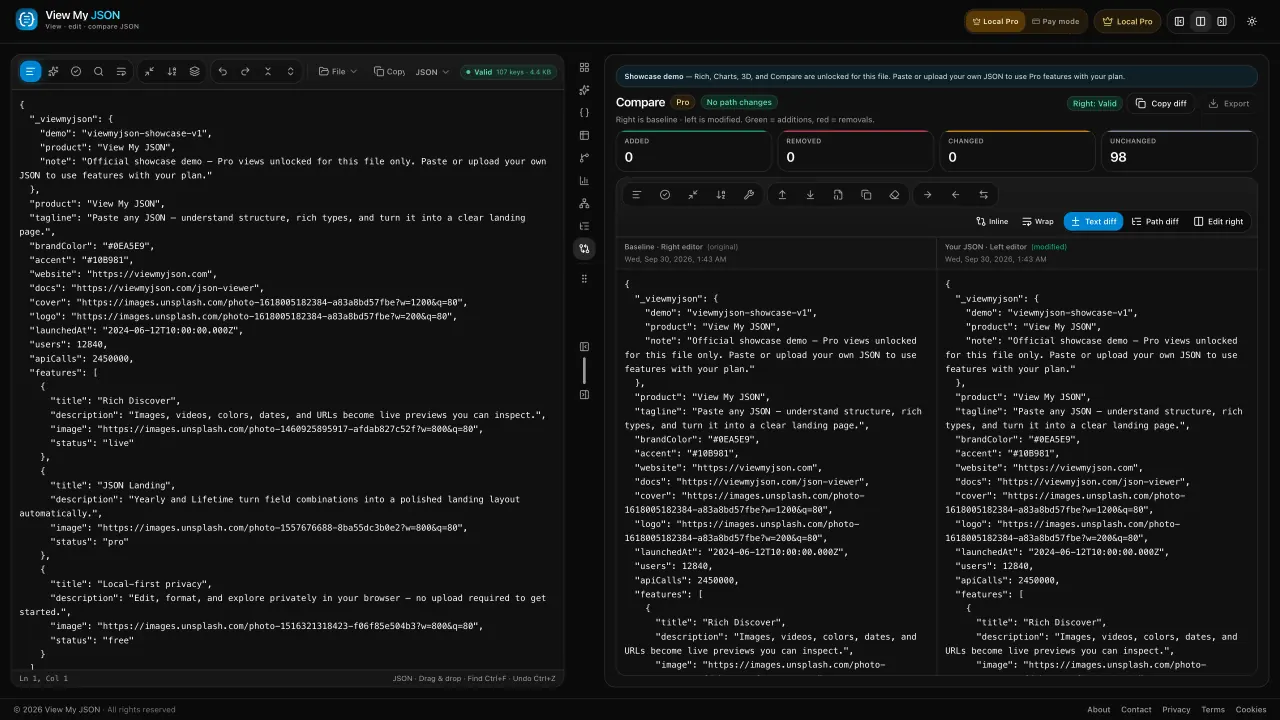Click the validate checkmark icon in left editor toolbar

(76, 72)
